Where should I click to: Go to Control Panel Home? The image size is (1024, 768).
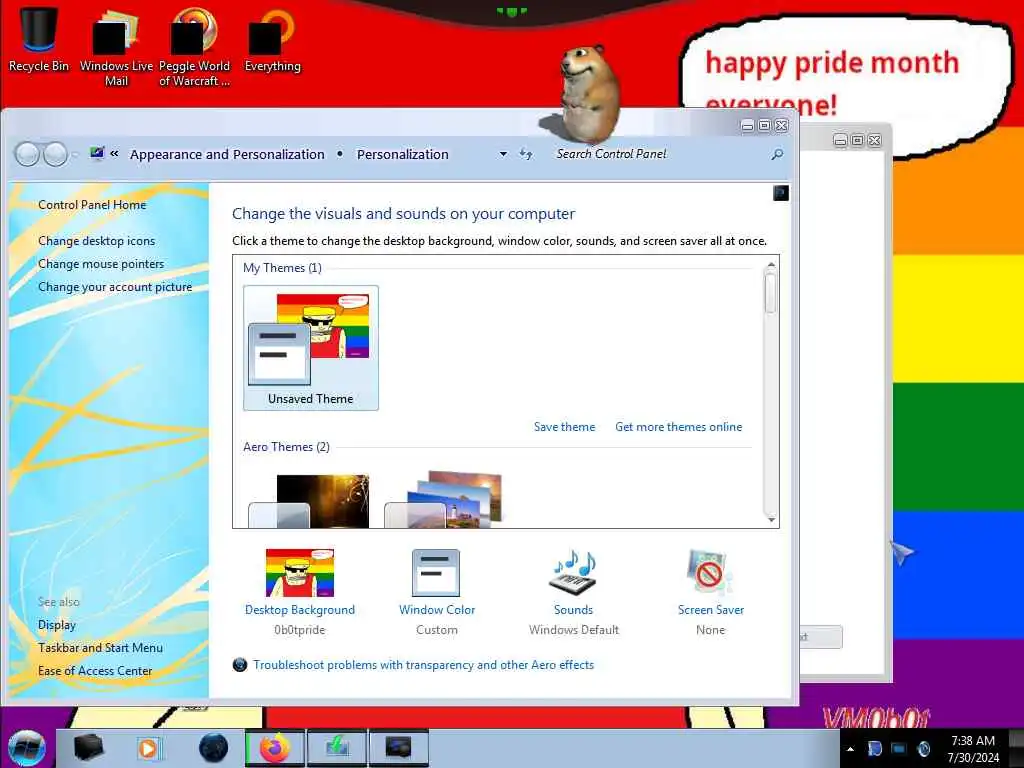(92, 204)
